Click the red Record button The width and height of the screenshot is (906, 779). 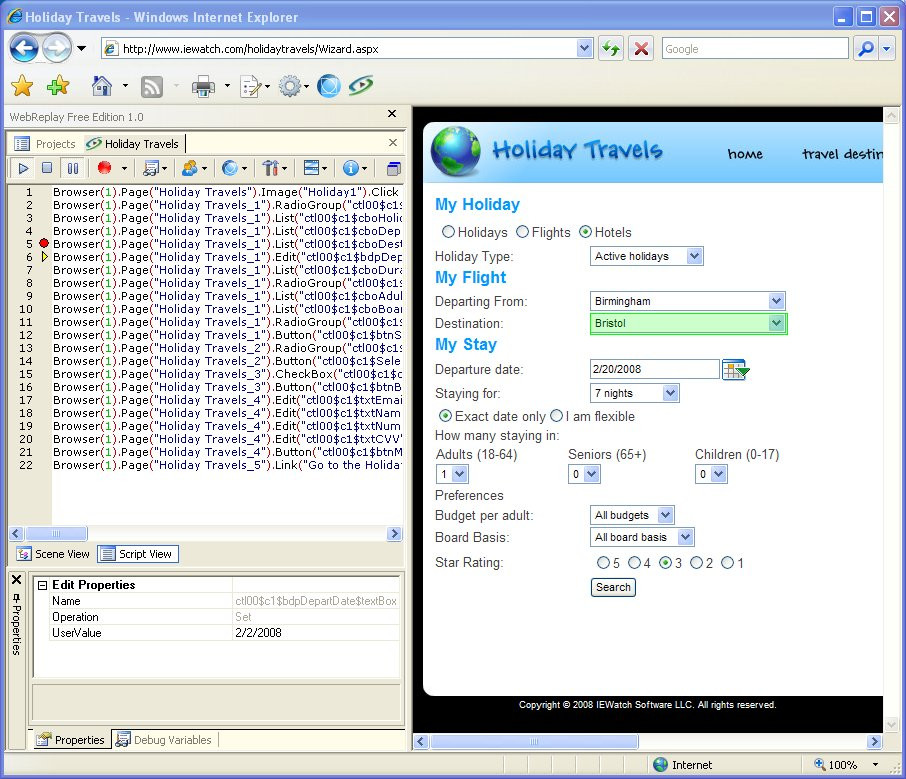point(104,168)
